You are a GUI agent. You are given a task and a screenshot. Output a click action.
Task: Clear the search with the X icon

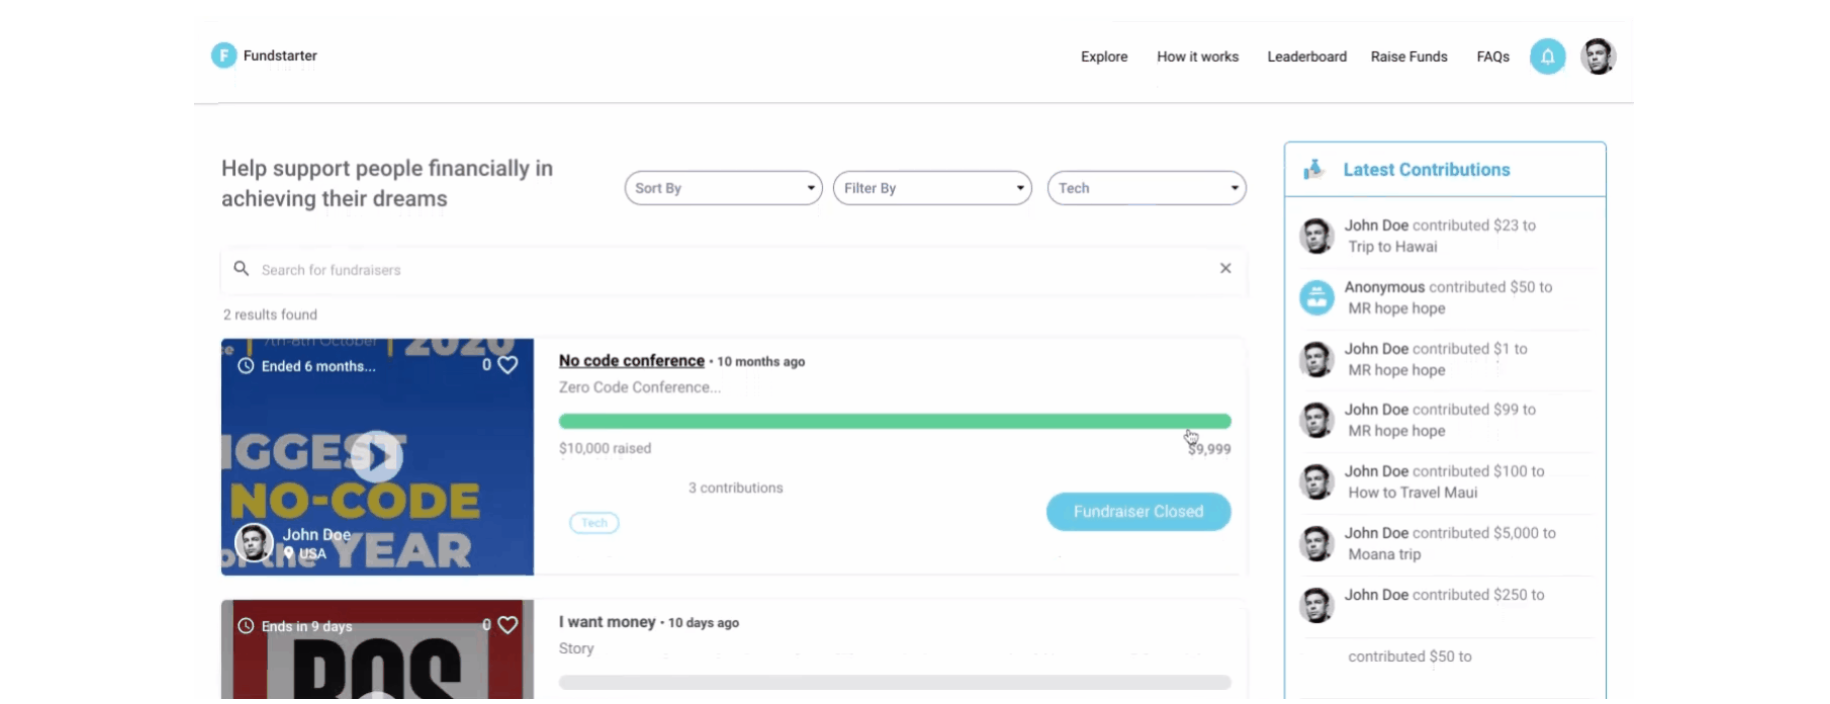pos(1225,268)
